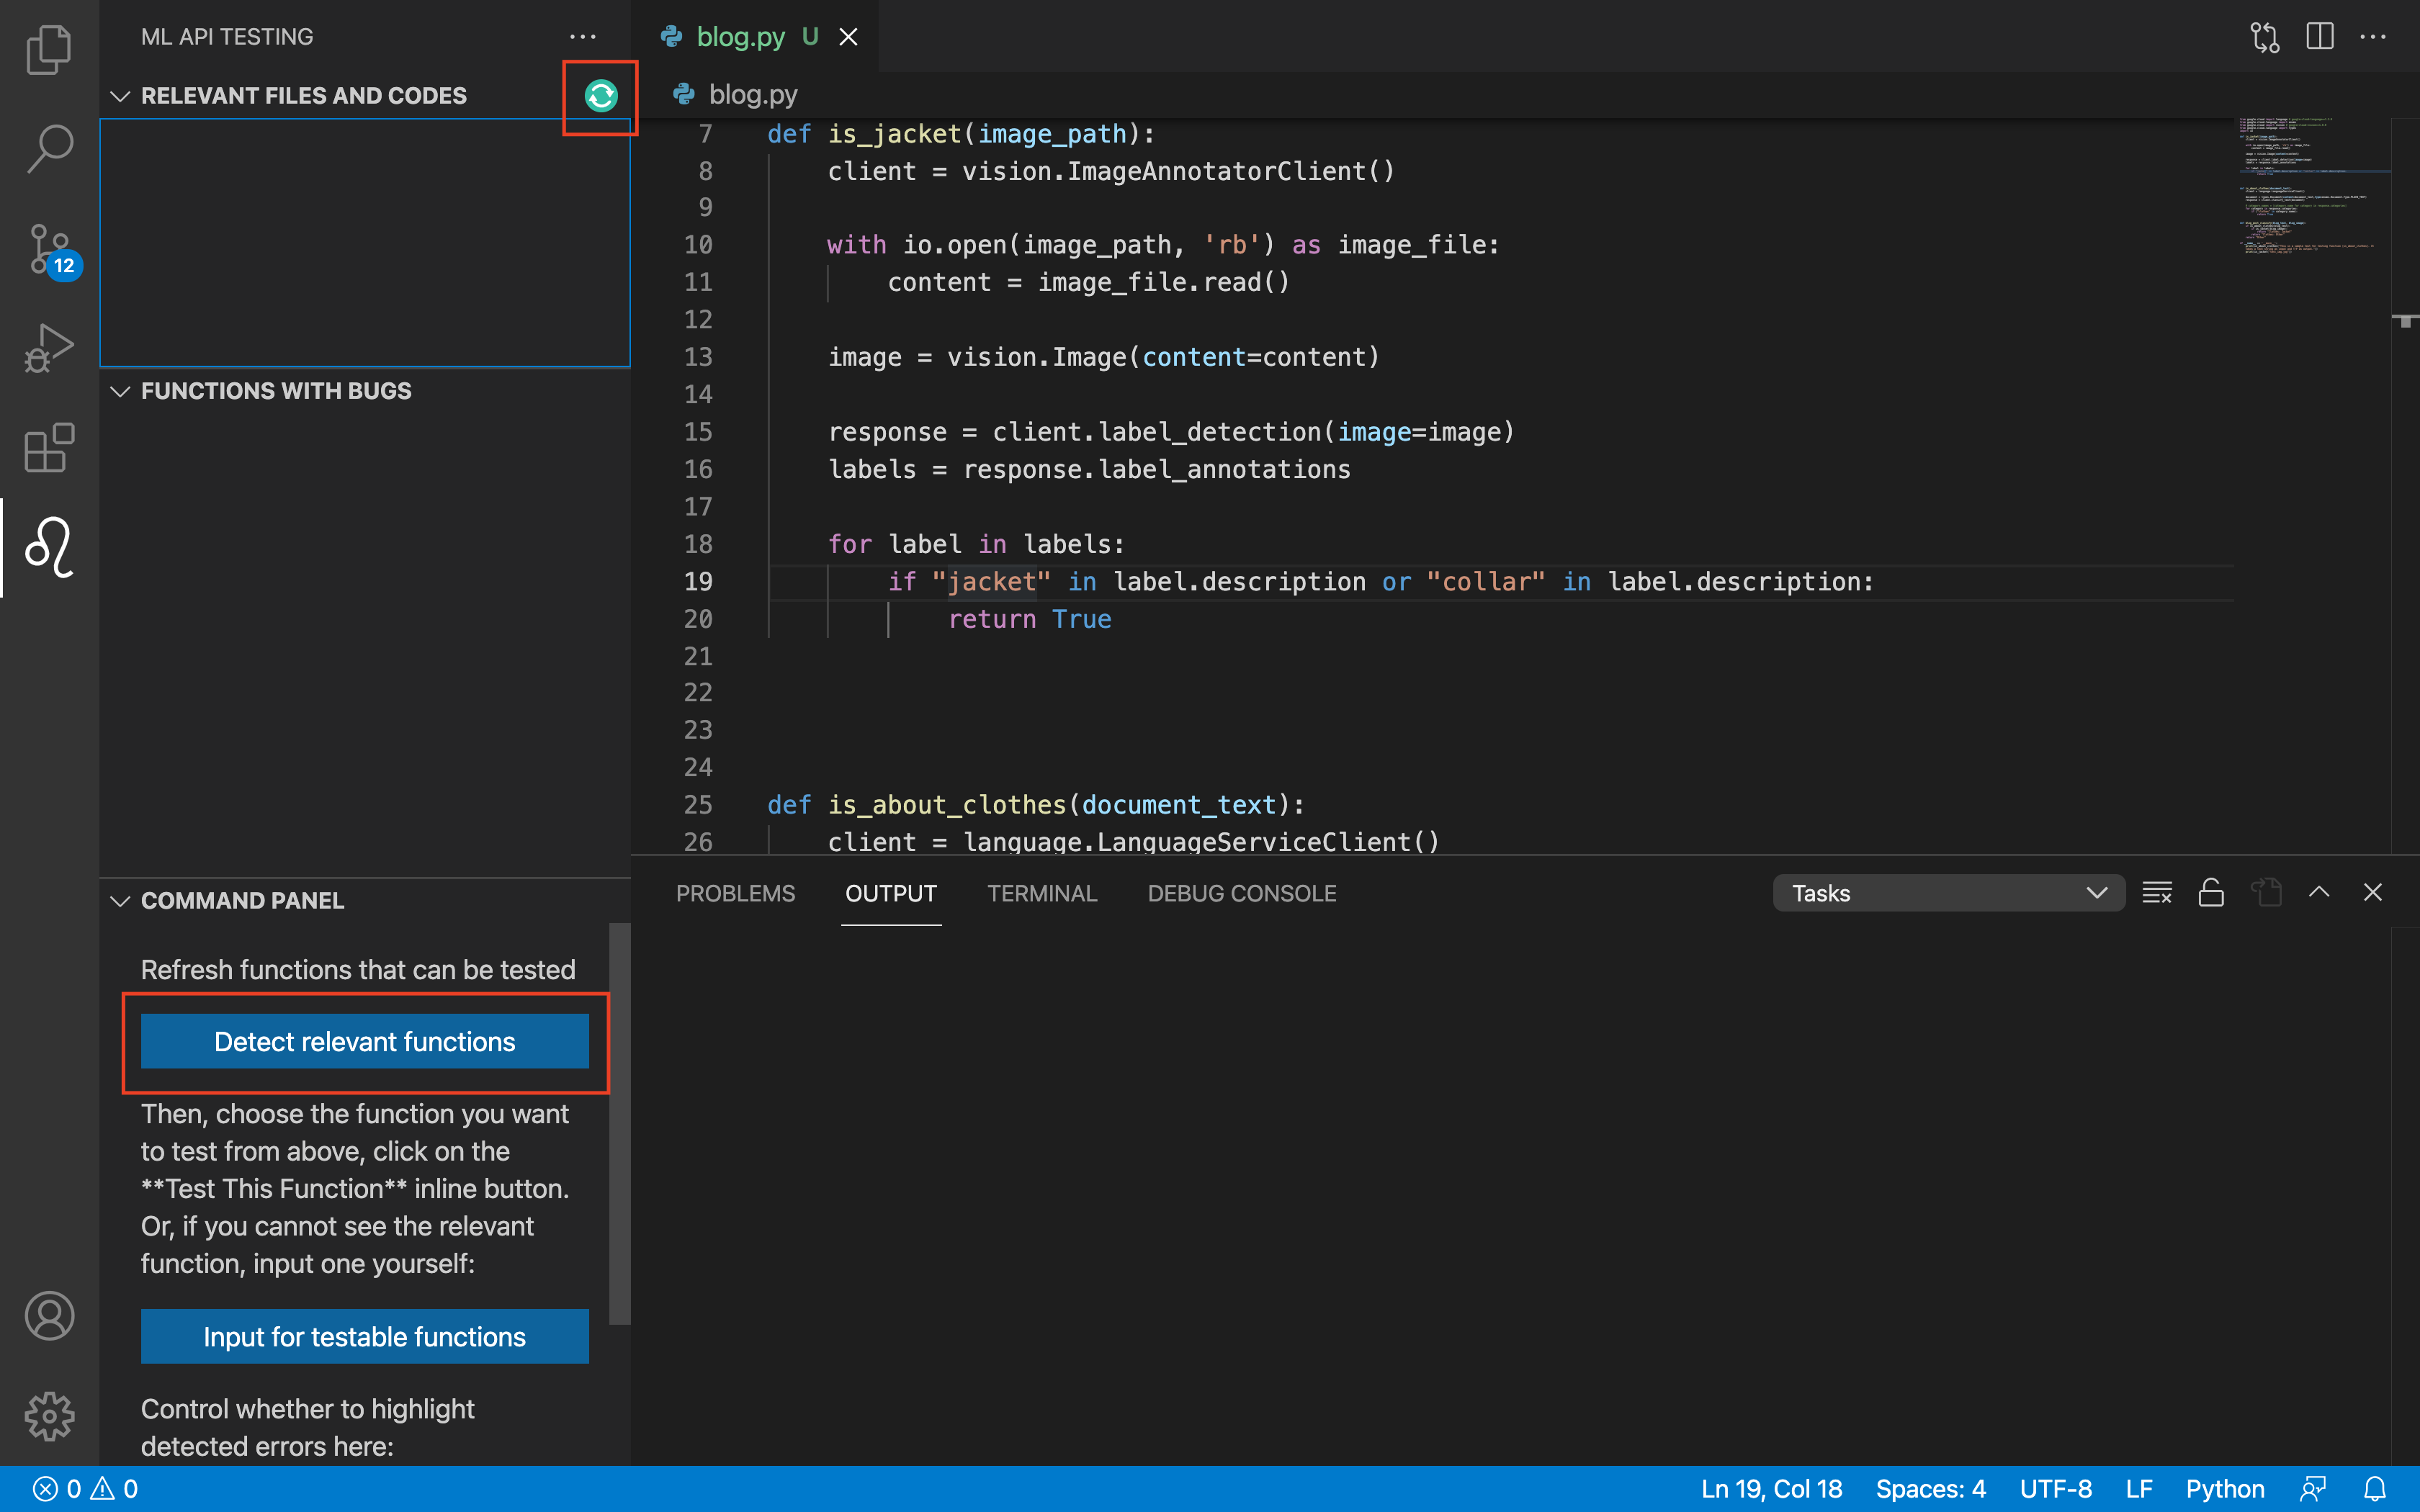
Task: Click the Detect relevant functions button
Action: [x=364, y=1041]
